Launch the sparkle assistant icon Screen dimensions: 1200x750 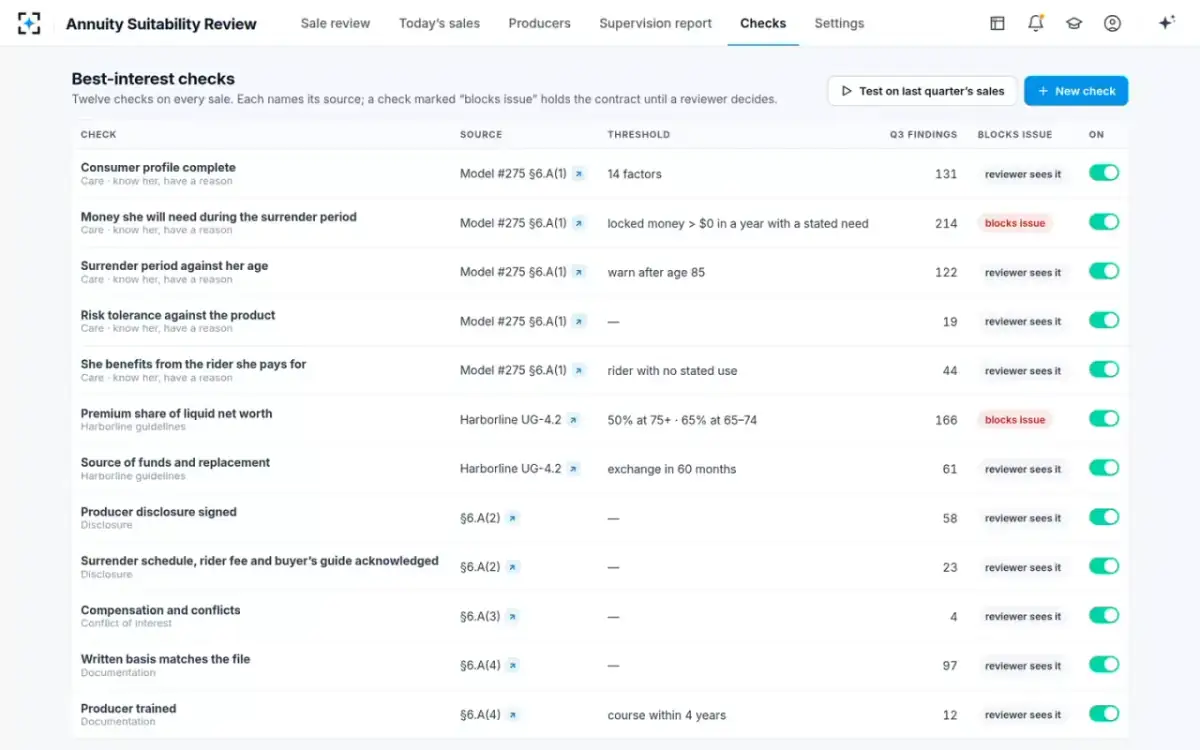(x=1166, y=23)
